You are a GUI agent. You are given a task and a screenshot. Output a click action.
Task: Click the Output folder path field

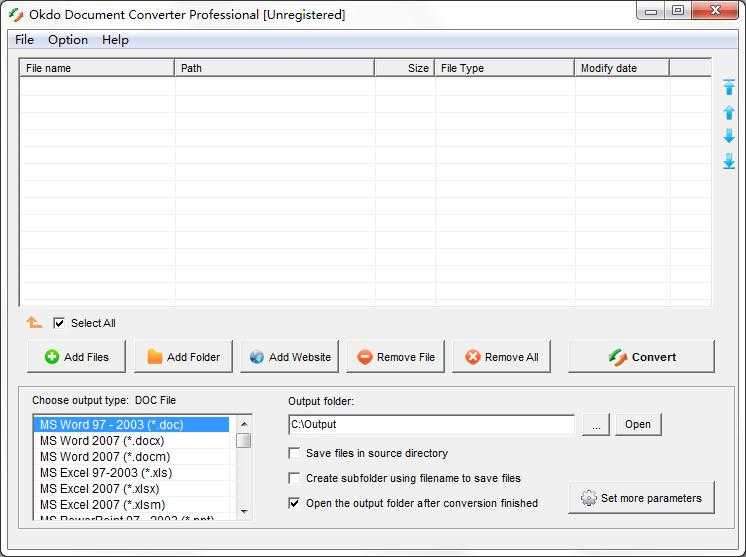click(x=430, y=425)
